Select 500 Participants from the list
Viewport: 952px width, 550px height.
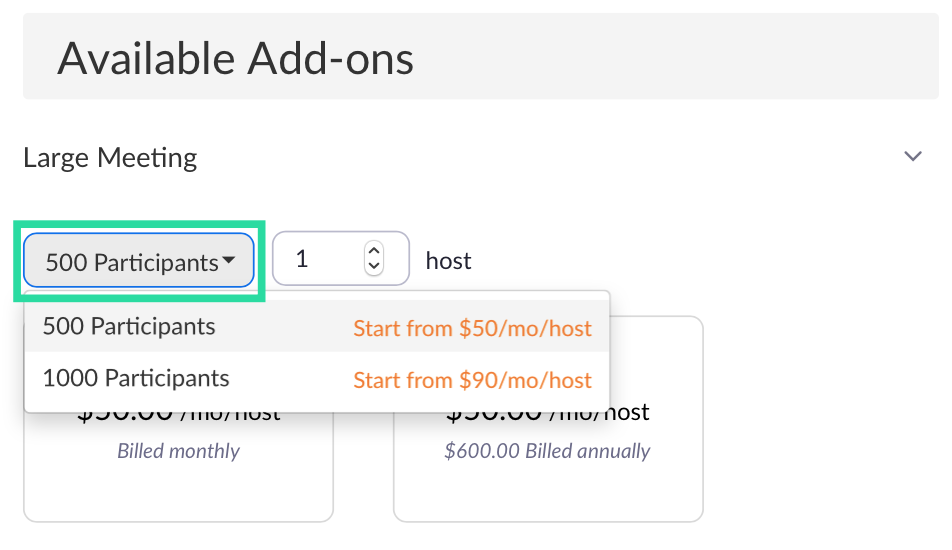click(x=129, y=327)
